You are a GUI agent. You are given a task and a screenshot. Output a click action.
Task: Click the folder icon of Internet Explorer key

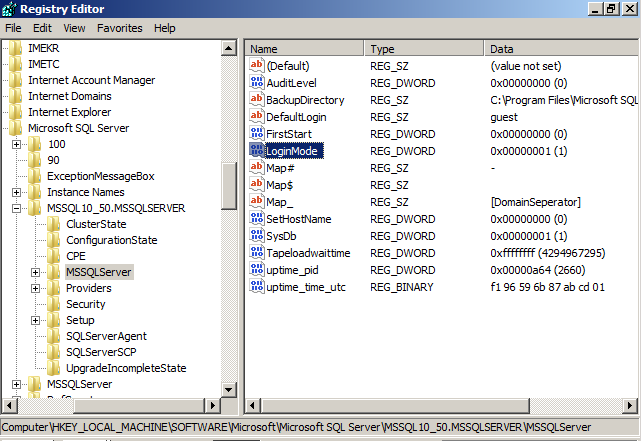(16, 112)
